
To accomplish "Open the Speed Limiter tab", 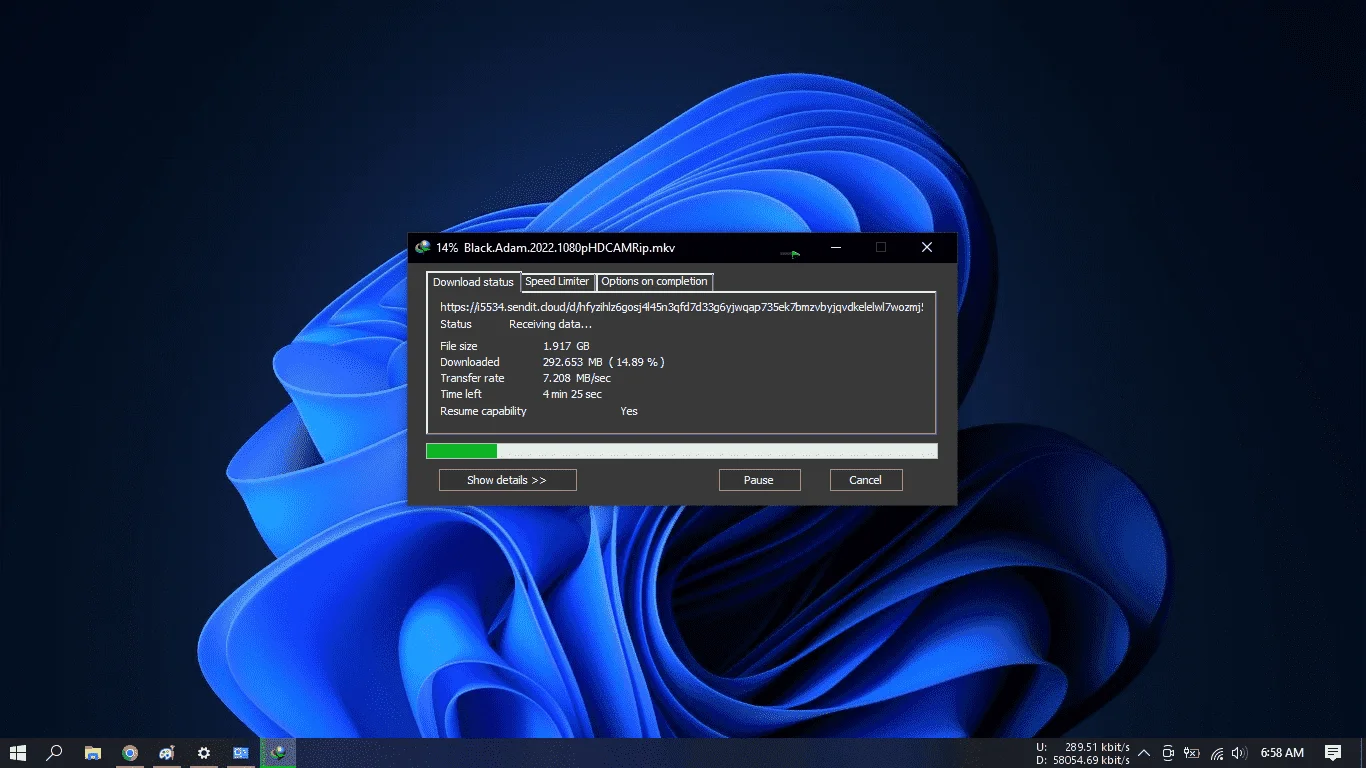I will tap(557, 282).
